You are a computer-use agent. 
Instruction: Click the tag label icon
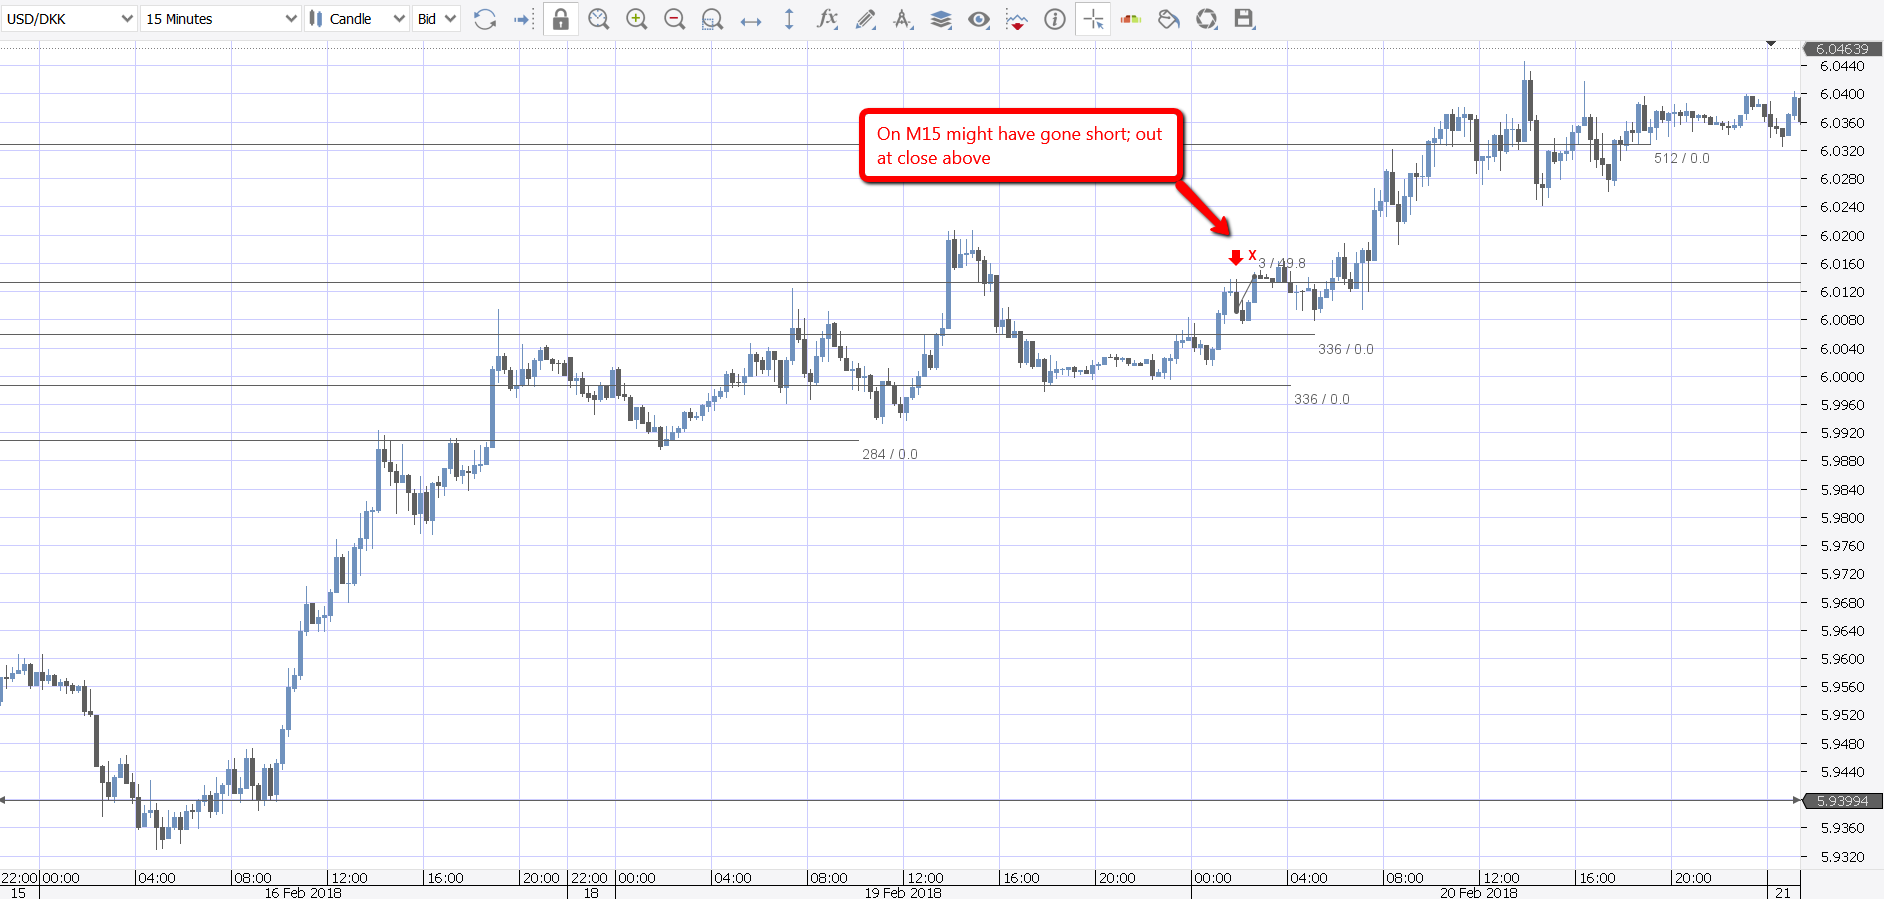[x=1169, y=19]
